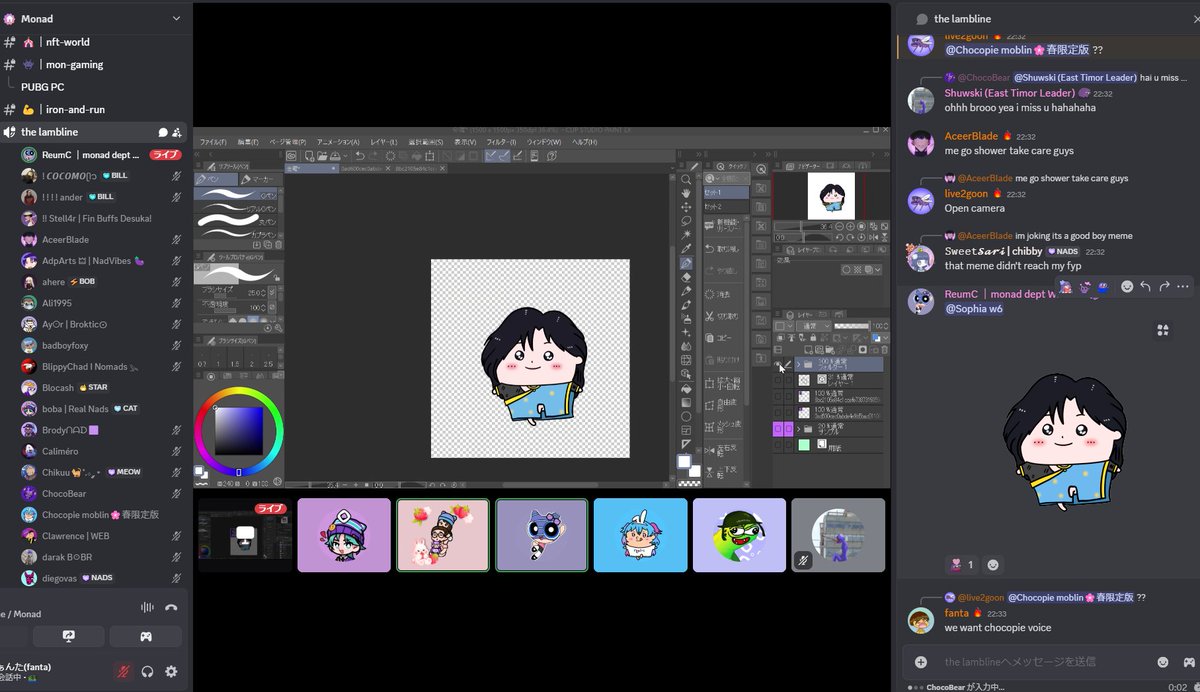Open Edit menu in Clip Studio stream
This screenshot has width=1200, height=692.
point(248,142)
